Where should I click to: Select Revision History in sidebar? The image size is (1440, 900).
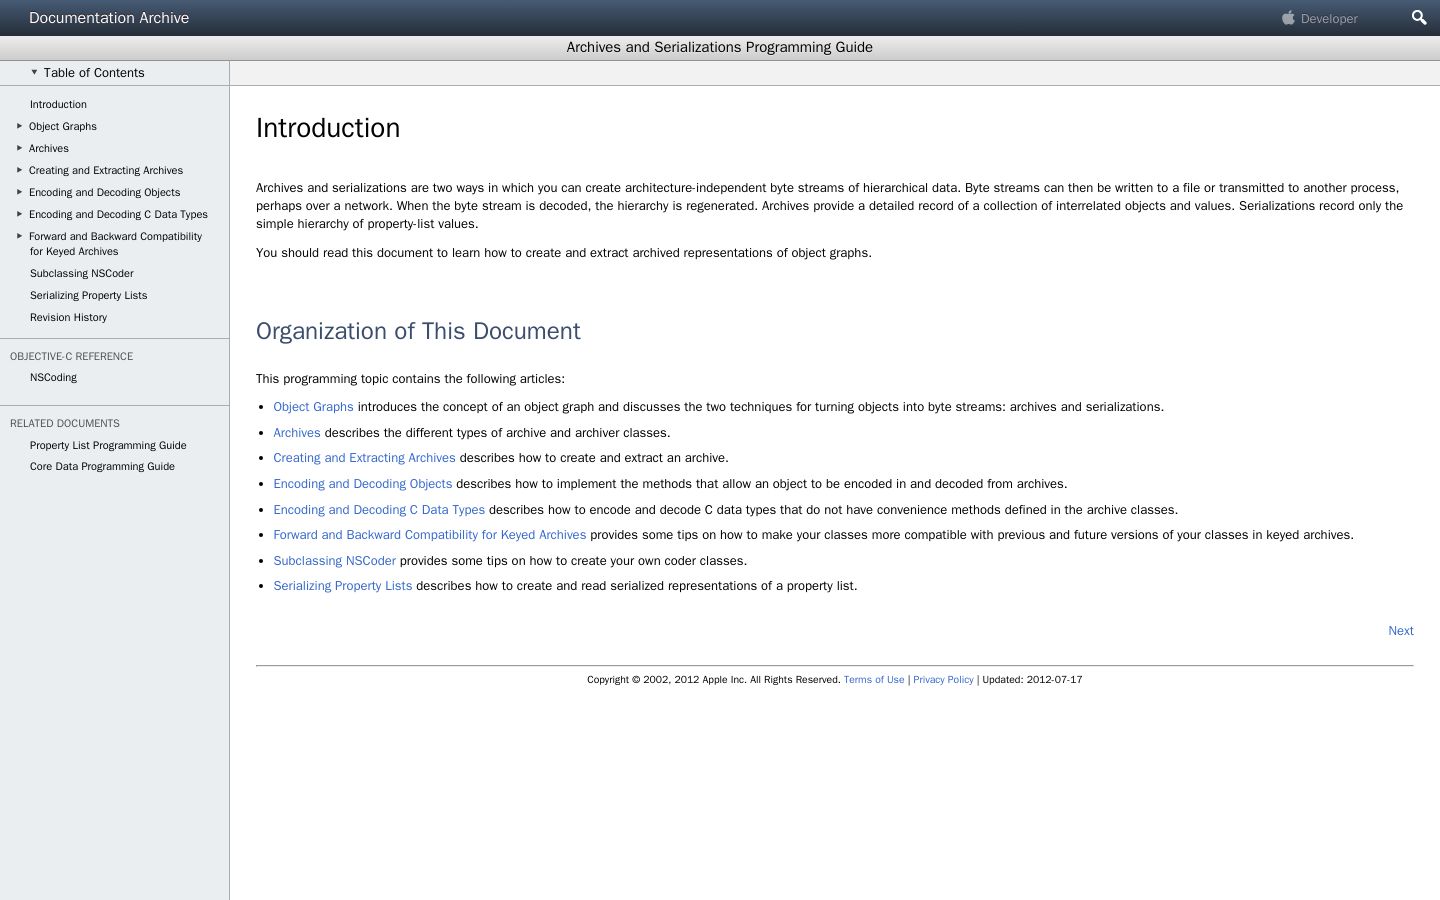click(68, 317)
